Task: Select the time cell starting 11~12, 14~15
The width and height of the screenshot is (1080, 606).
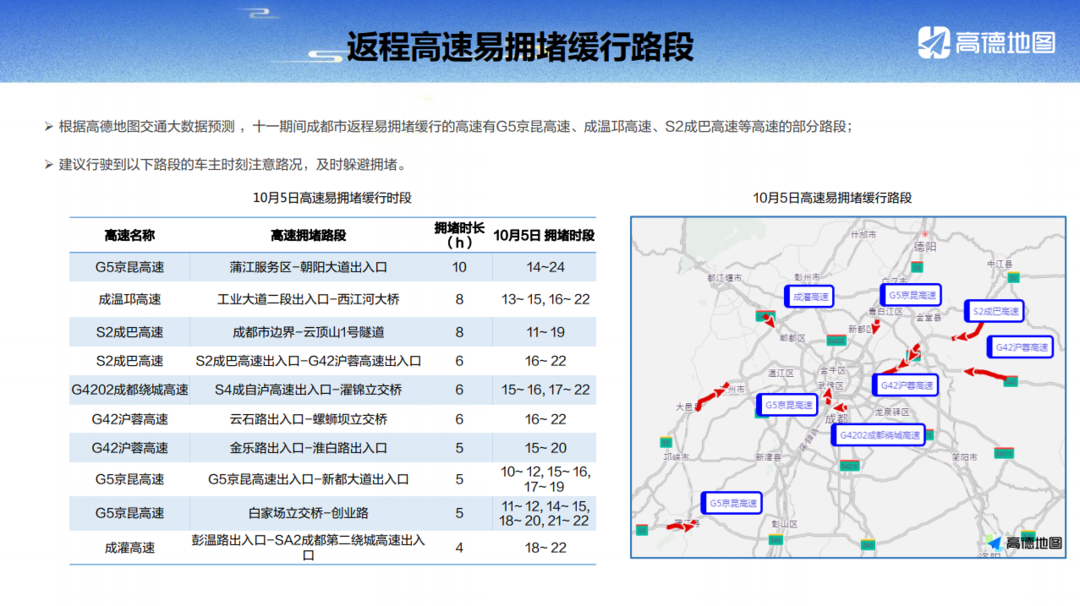Action: click(544, 513)
